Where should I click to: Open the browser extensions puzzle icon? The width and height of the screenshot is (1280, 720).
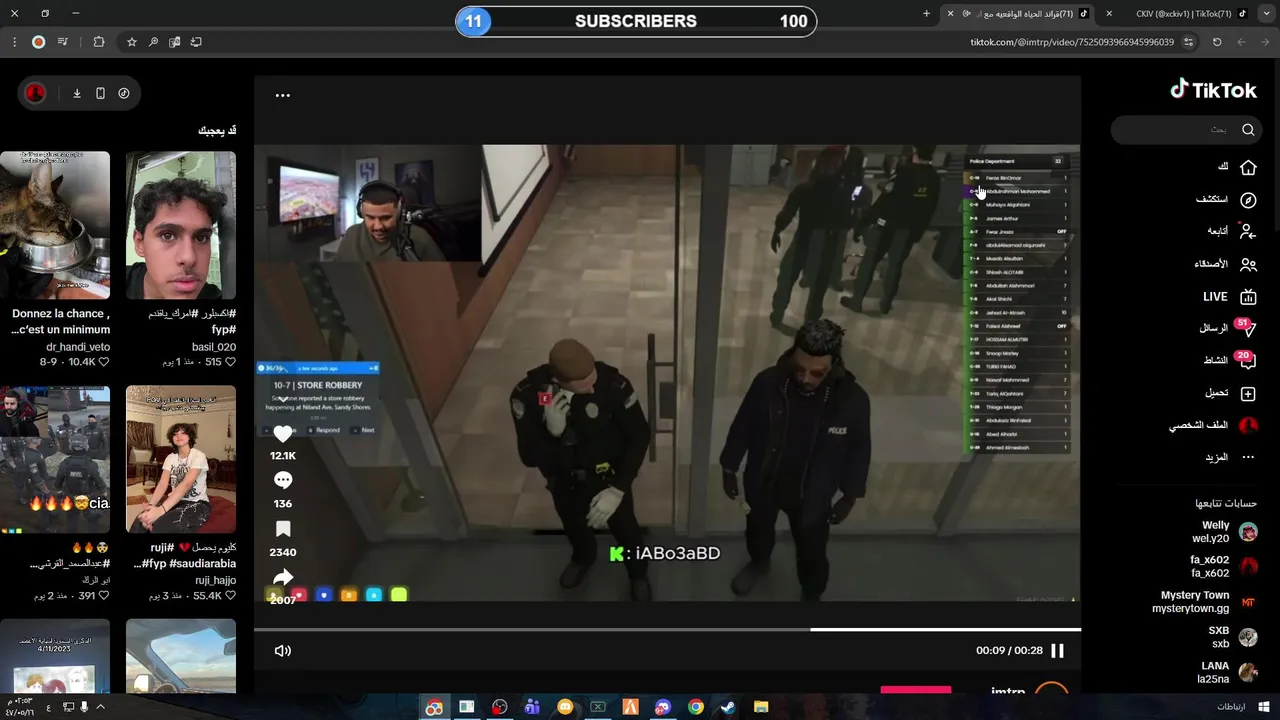[98, 42]
